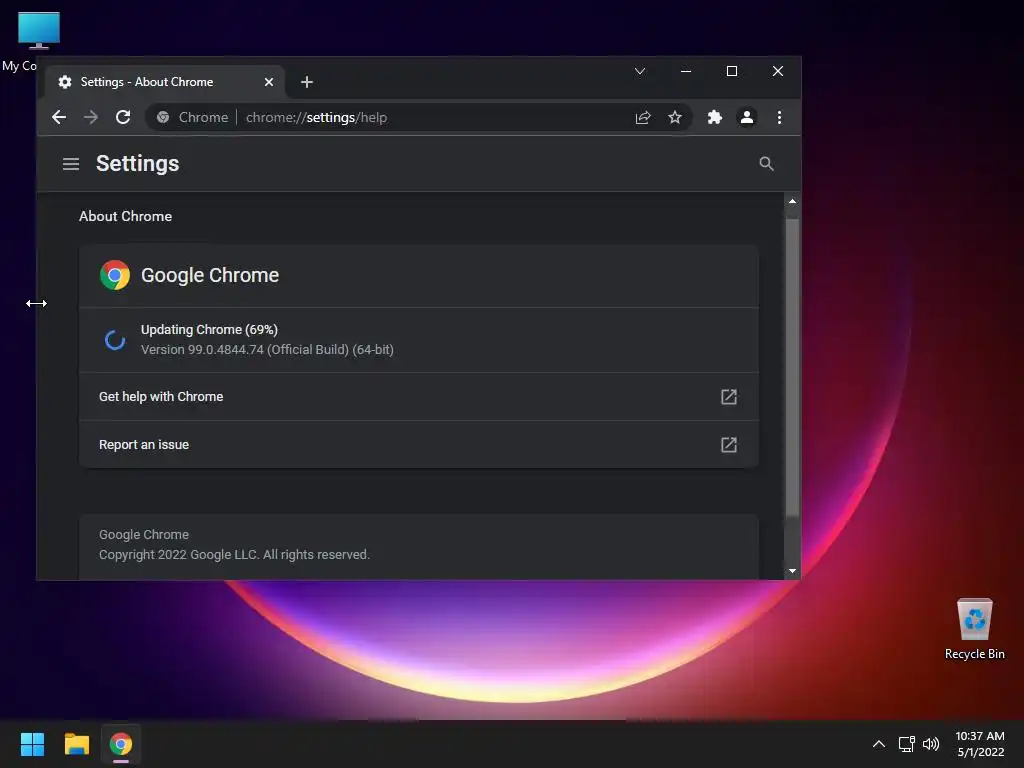Open the share this page icon

click(643, 118)
